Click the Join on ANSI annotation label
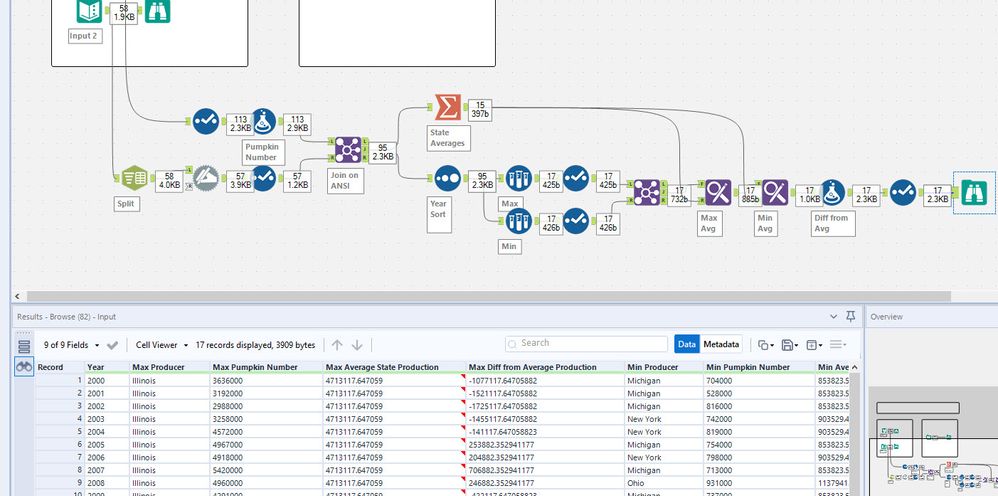998x496 pixels. coord(346,181)
